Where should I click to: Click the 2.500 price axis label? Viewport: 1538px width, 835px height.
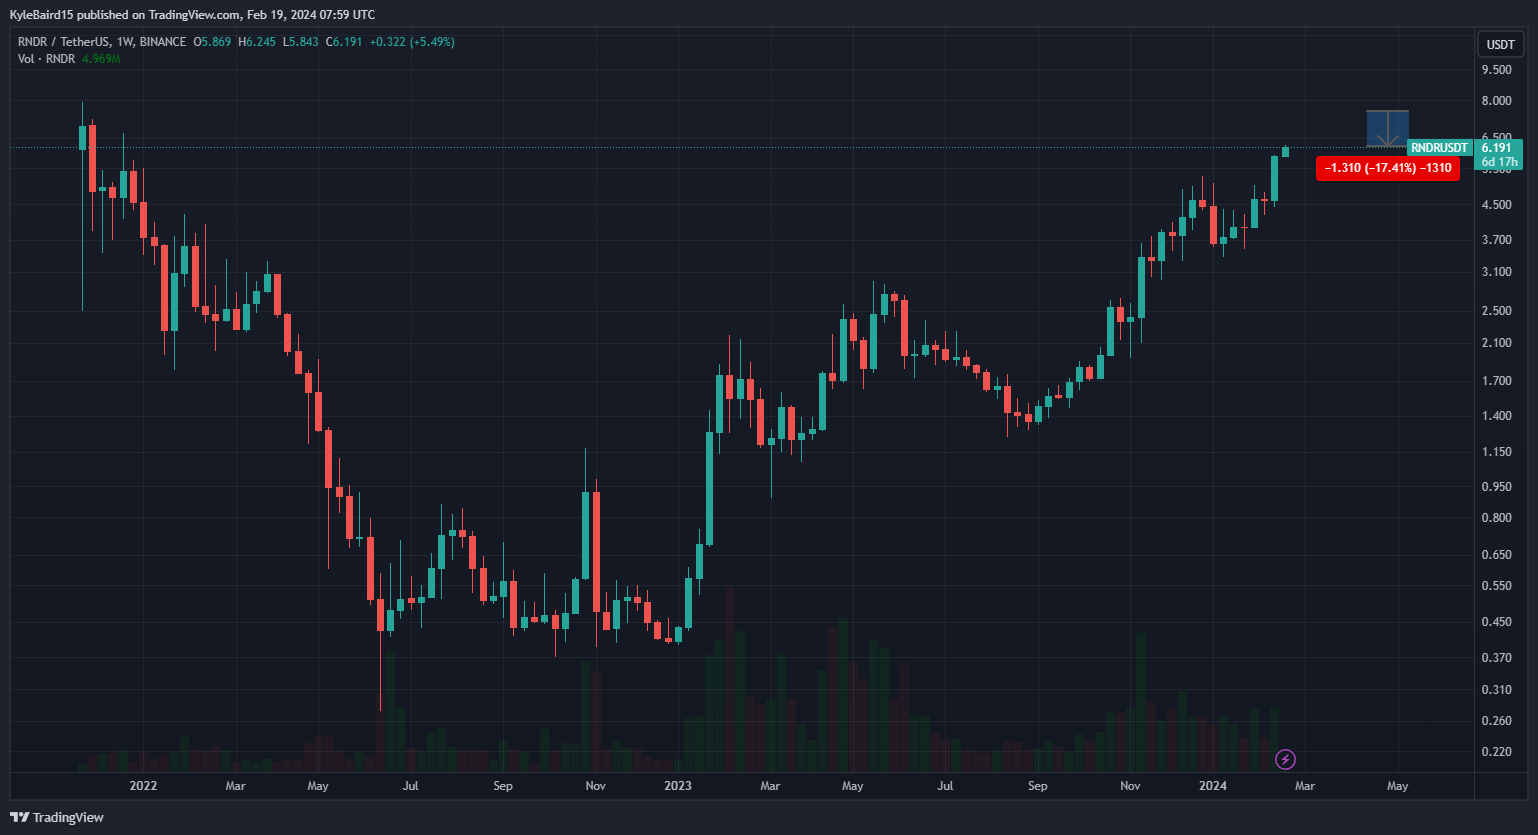coord(1497,311)
